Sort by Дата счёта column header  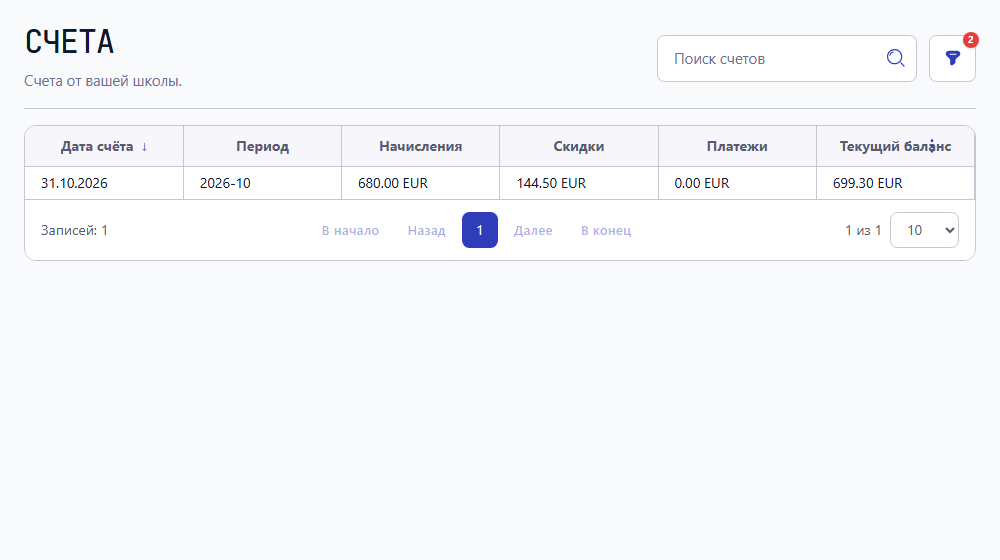click(104, 146)
